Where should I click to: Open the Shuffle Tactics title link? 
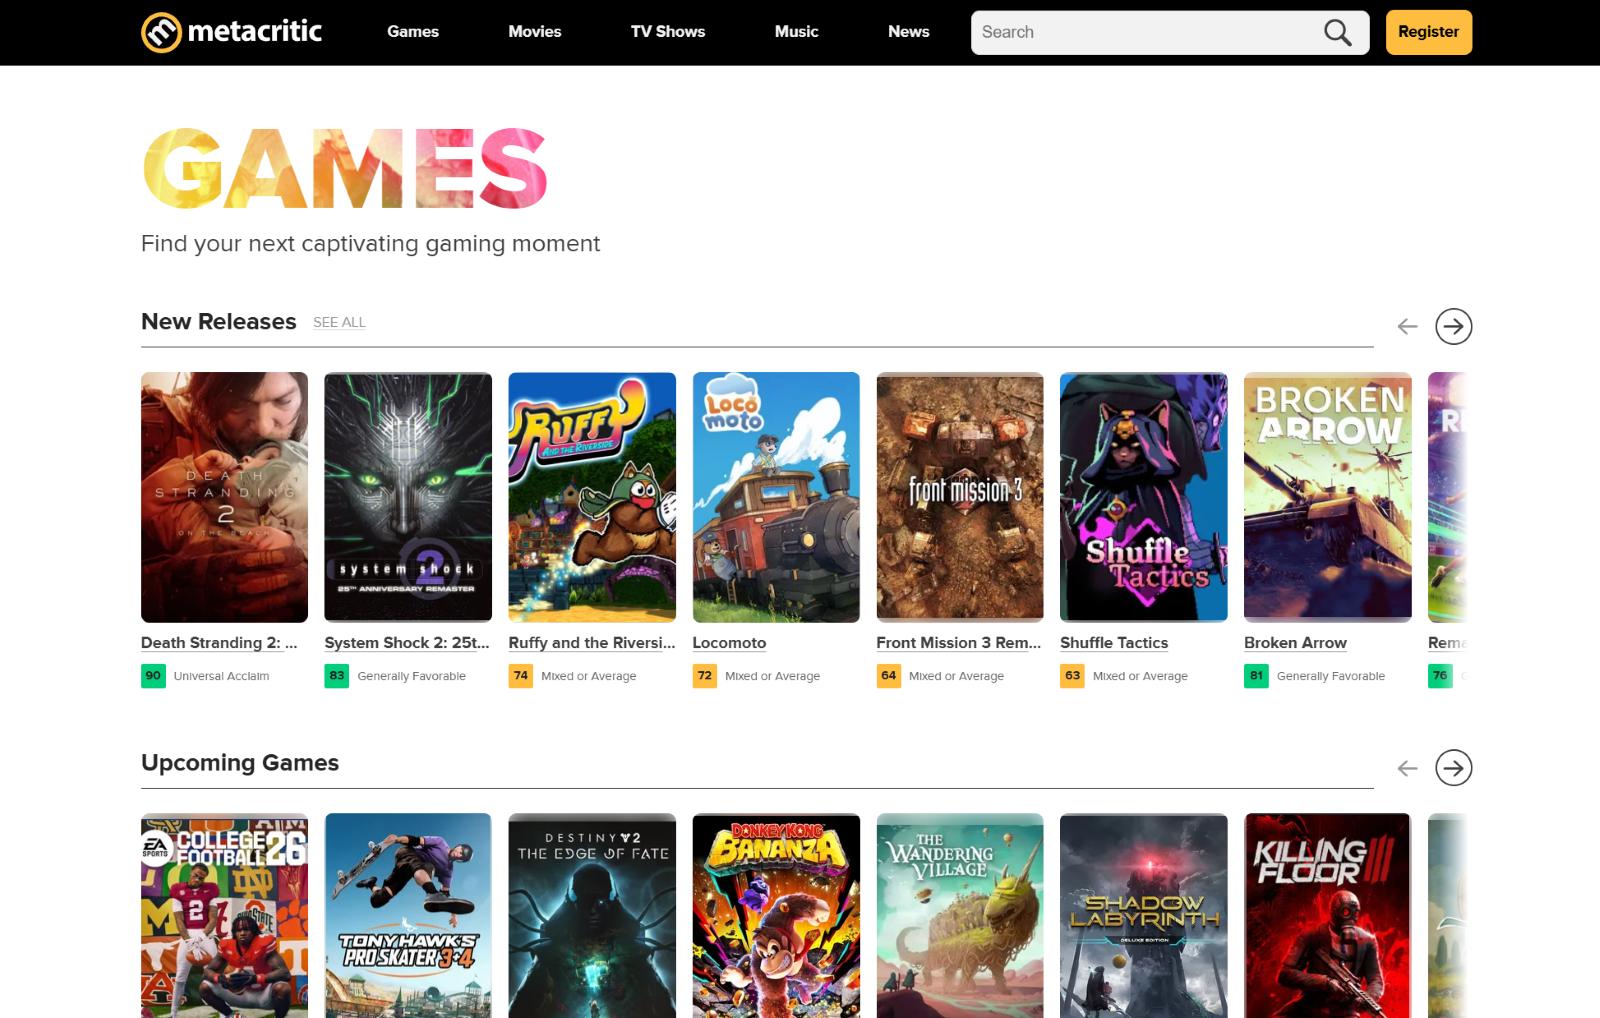[x=1114, y=643]
